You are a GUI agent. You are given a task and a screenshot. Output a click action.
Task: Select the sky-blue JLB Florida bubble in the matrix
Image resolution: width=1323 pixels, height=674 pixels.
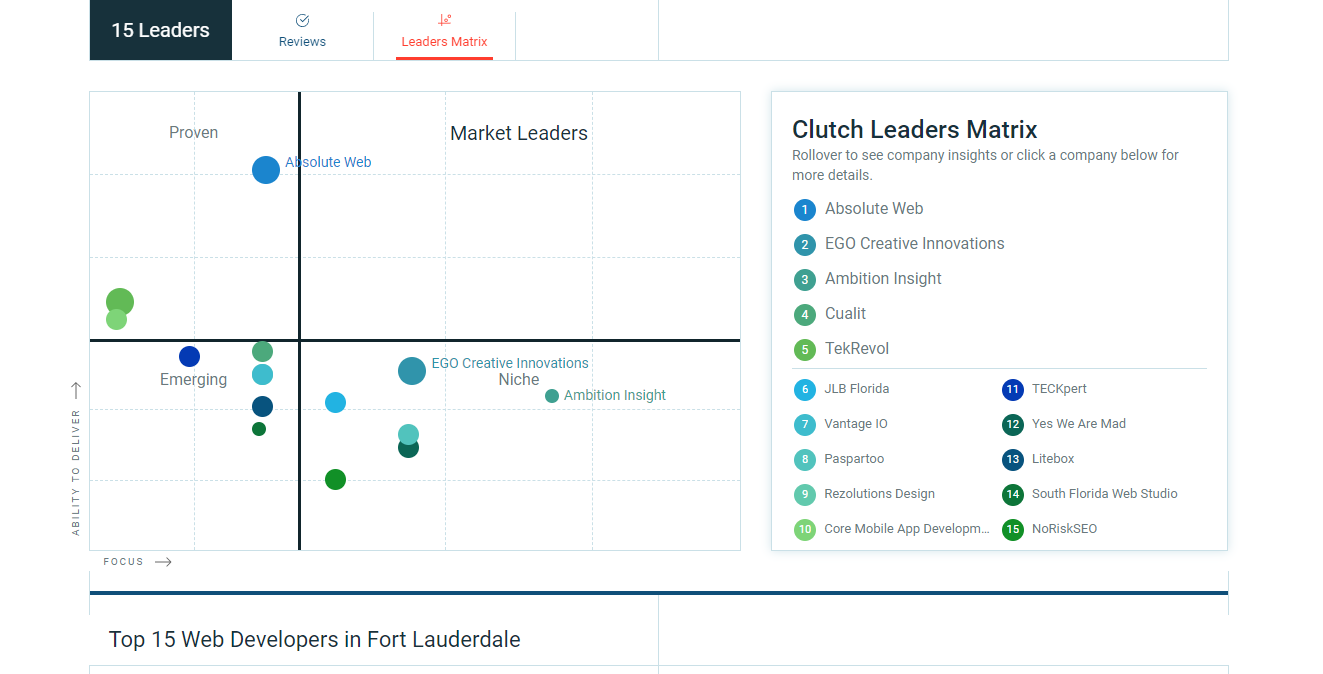(x=335, y=403)
